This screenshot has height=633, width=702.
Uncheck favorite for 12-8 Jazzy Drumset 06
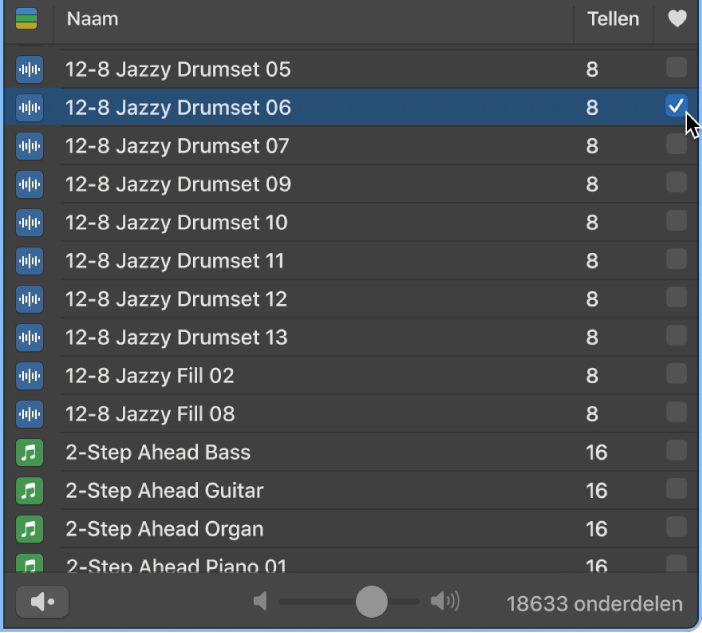coord(676,106)
